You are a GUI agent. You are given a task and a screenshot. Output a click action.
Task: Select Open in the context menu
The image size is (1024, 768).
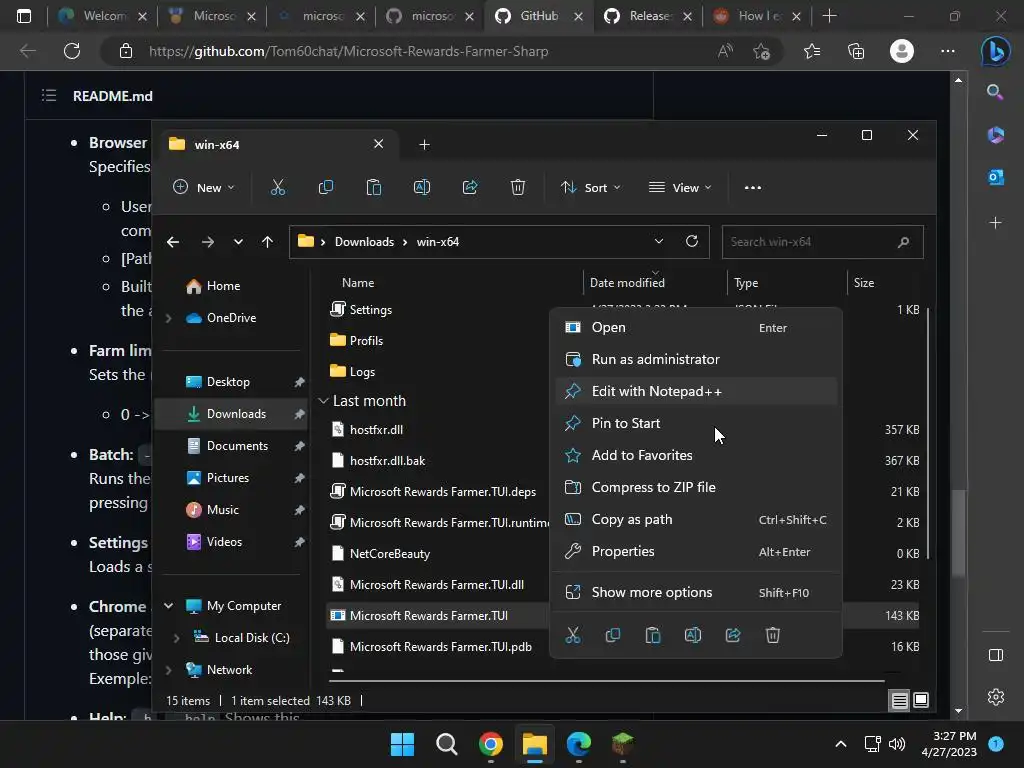coord(696,327)
